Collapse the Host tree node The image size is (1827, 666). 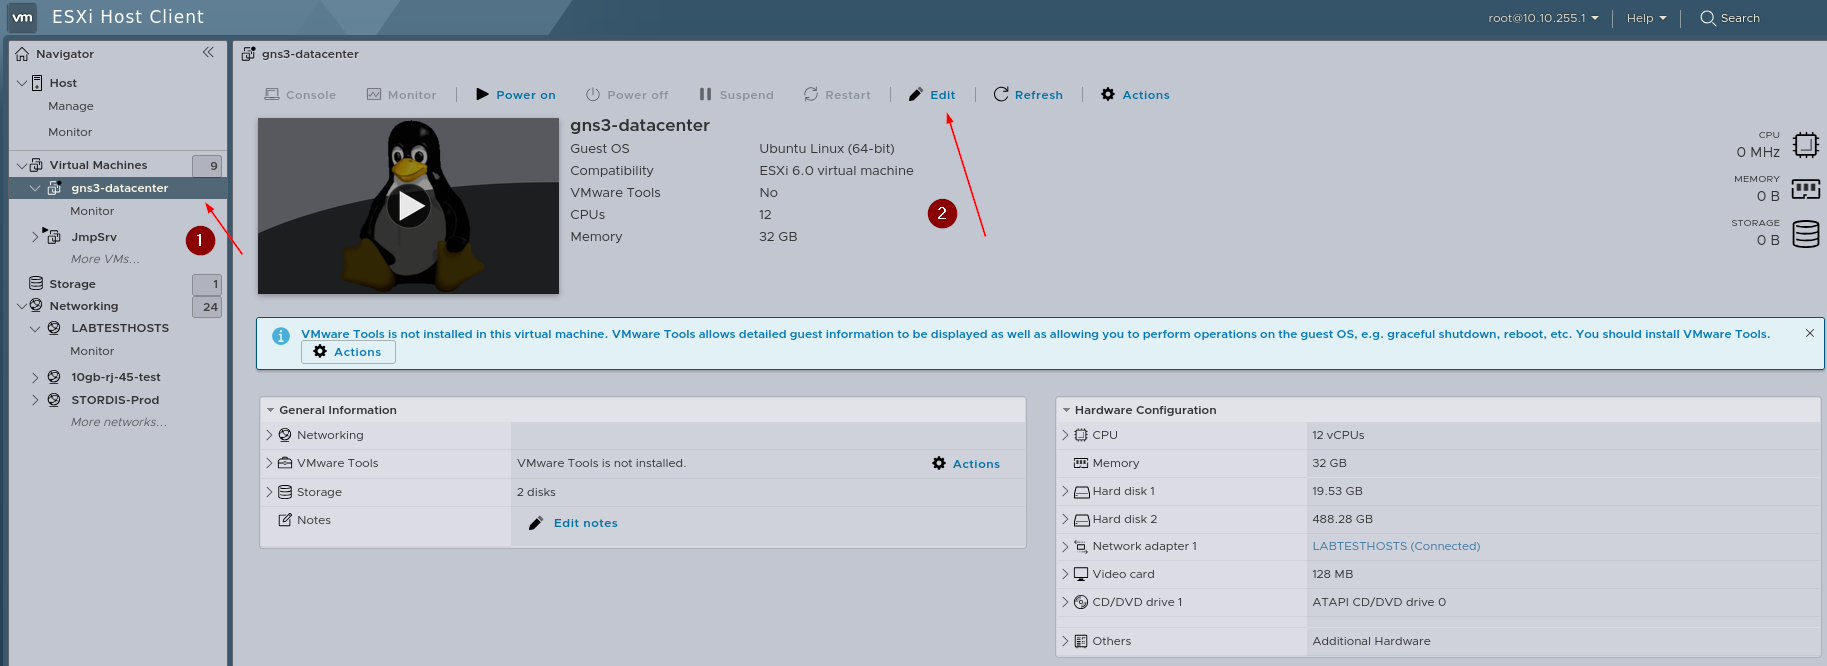click(22, 83)
